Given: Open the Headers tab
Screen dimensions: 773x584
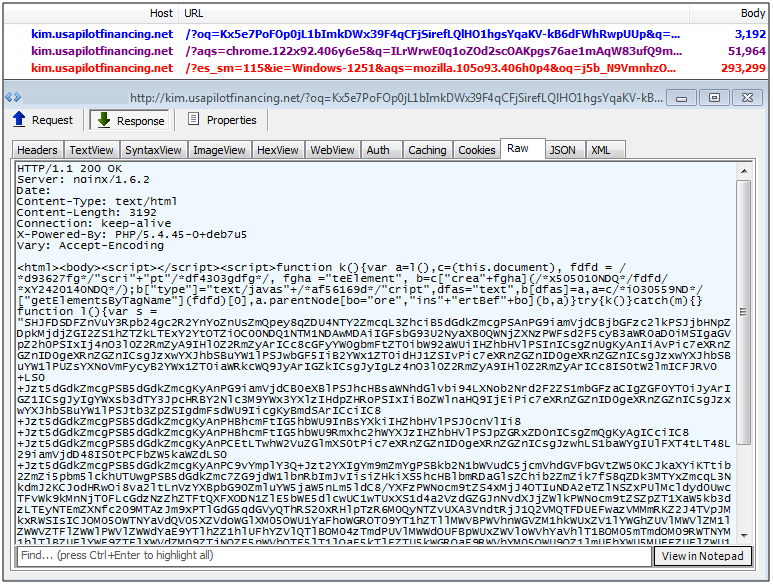Looking at the screenshot, I should 37,150.
